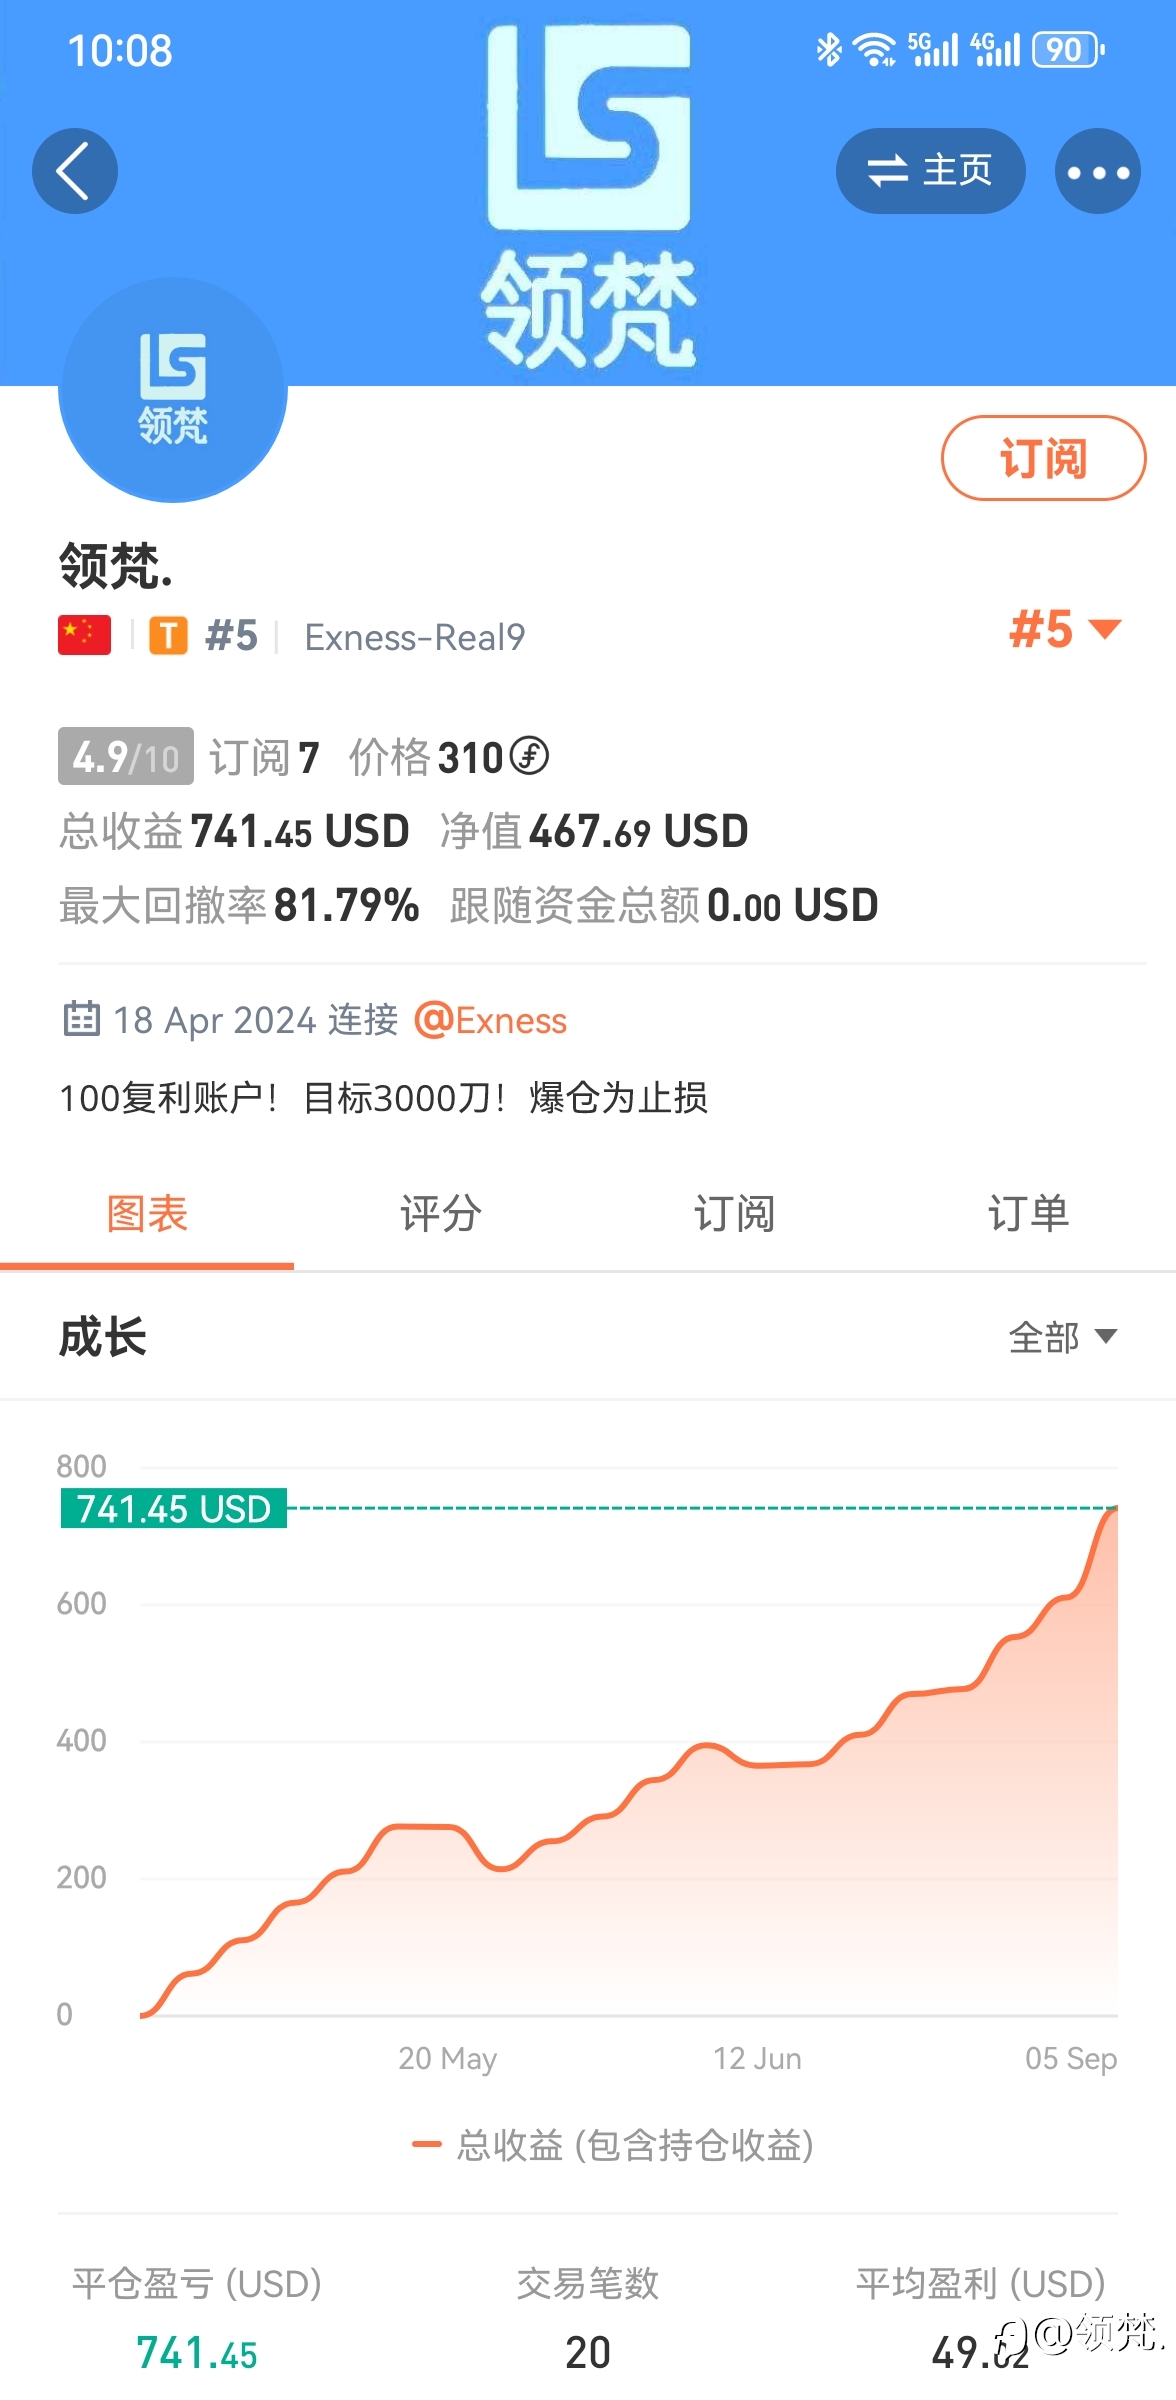Switch to the 订阅 tab
This screenshot has width=1176, height=2400.
735,1214
